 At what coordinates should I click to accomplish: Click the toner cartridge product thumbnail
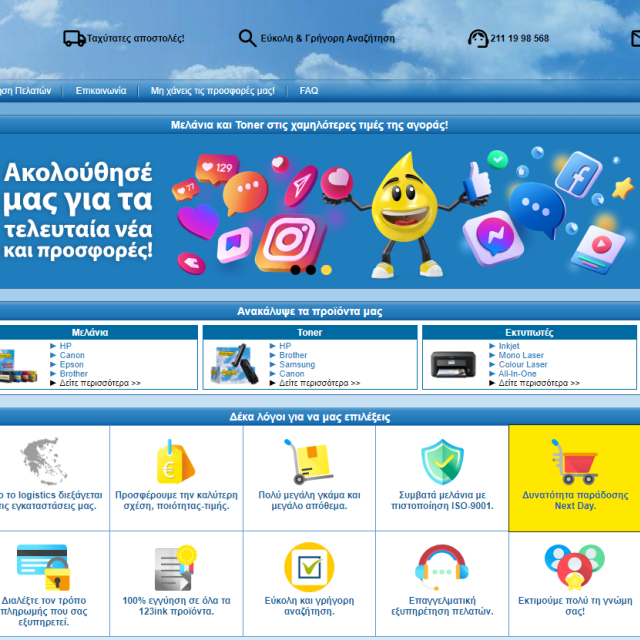click(235, 364)
